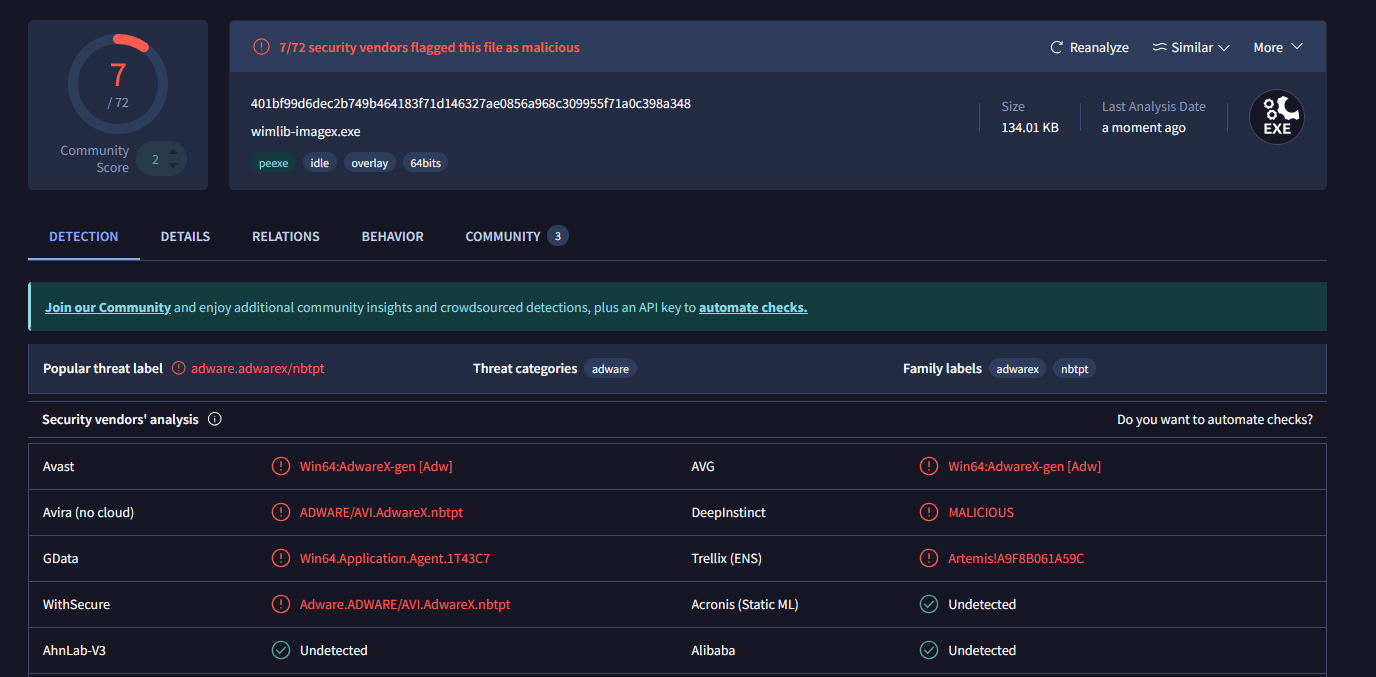
Task: Click the file name wimlib-imagex.exe
Action: pyautogui.click(x=306, y=131)
